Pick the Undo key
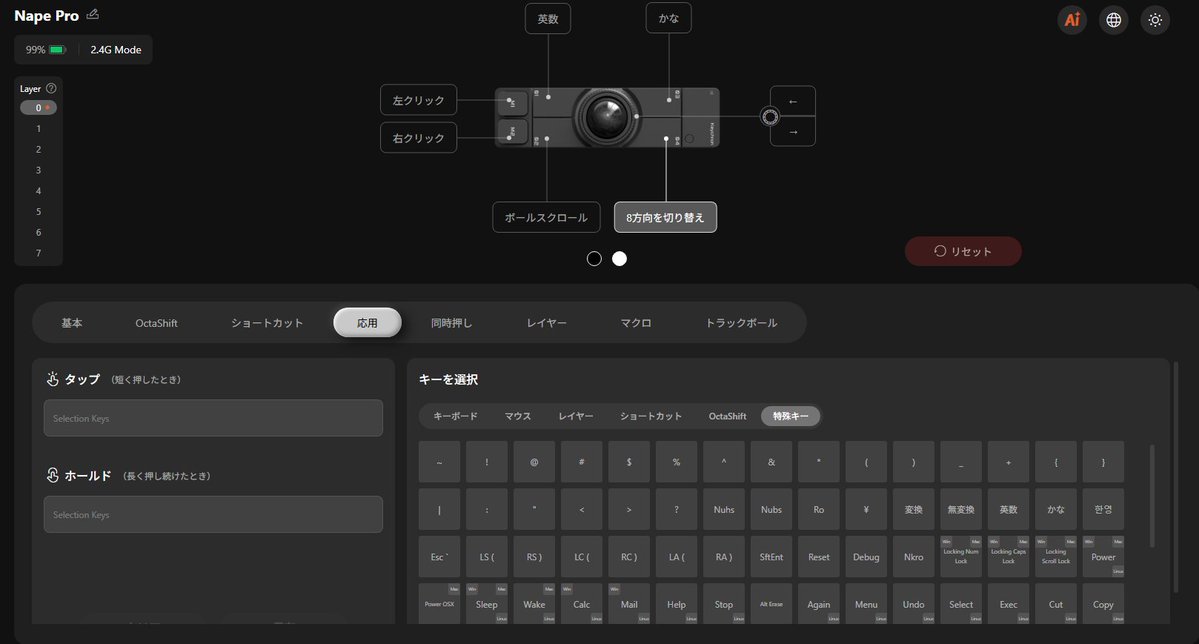Screen dimensions: 1199x644 (x=913, y=604)
